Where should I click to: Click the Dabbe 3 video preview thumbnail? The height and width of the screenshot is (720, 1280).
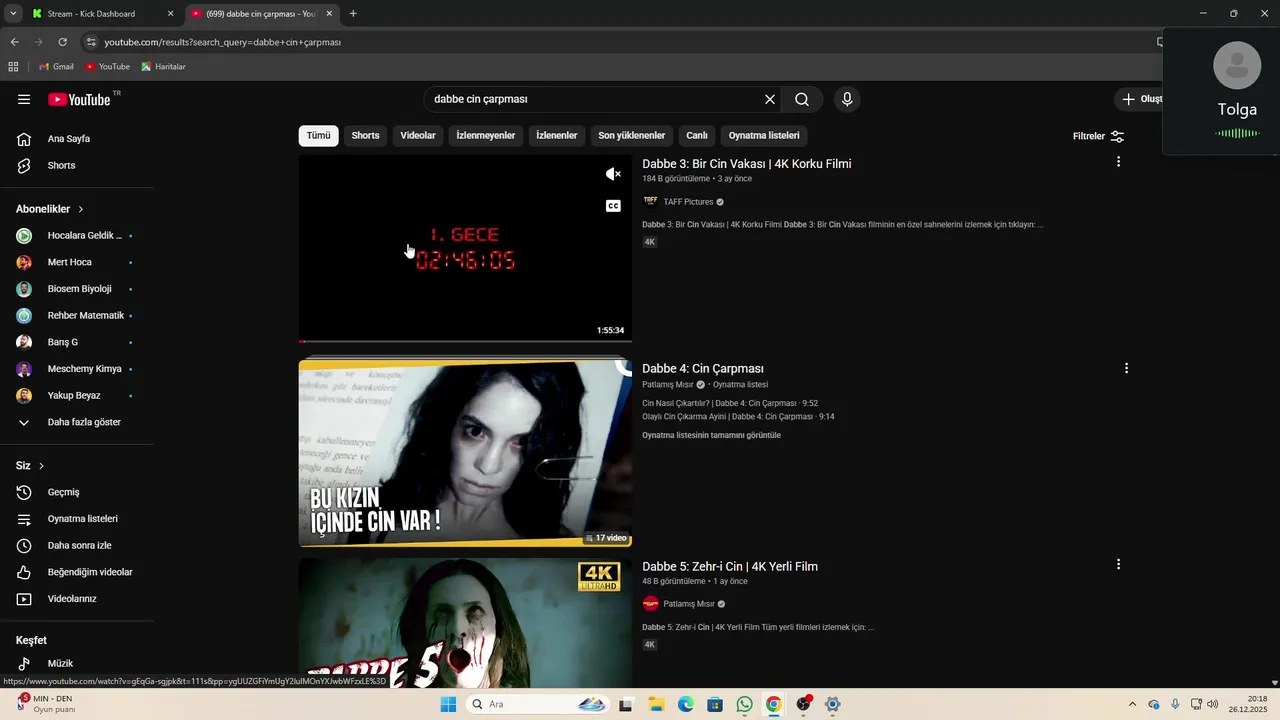(x=465, y=248)
